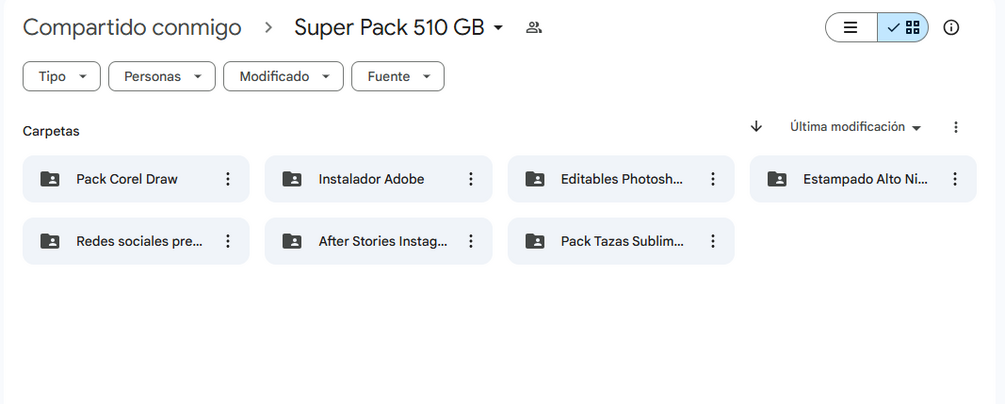Expand the Tipo filter dropdown
1005x404 pixels.
click(x=61, y=76)
